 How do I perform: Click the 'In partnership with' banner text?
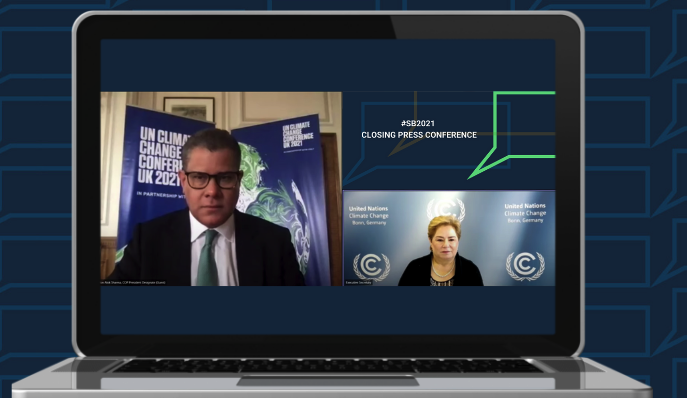160,195
